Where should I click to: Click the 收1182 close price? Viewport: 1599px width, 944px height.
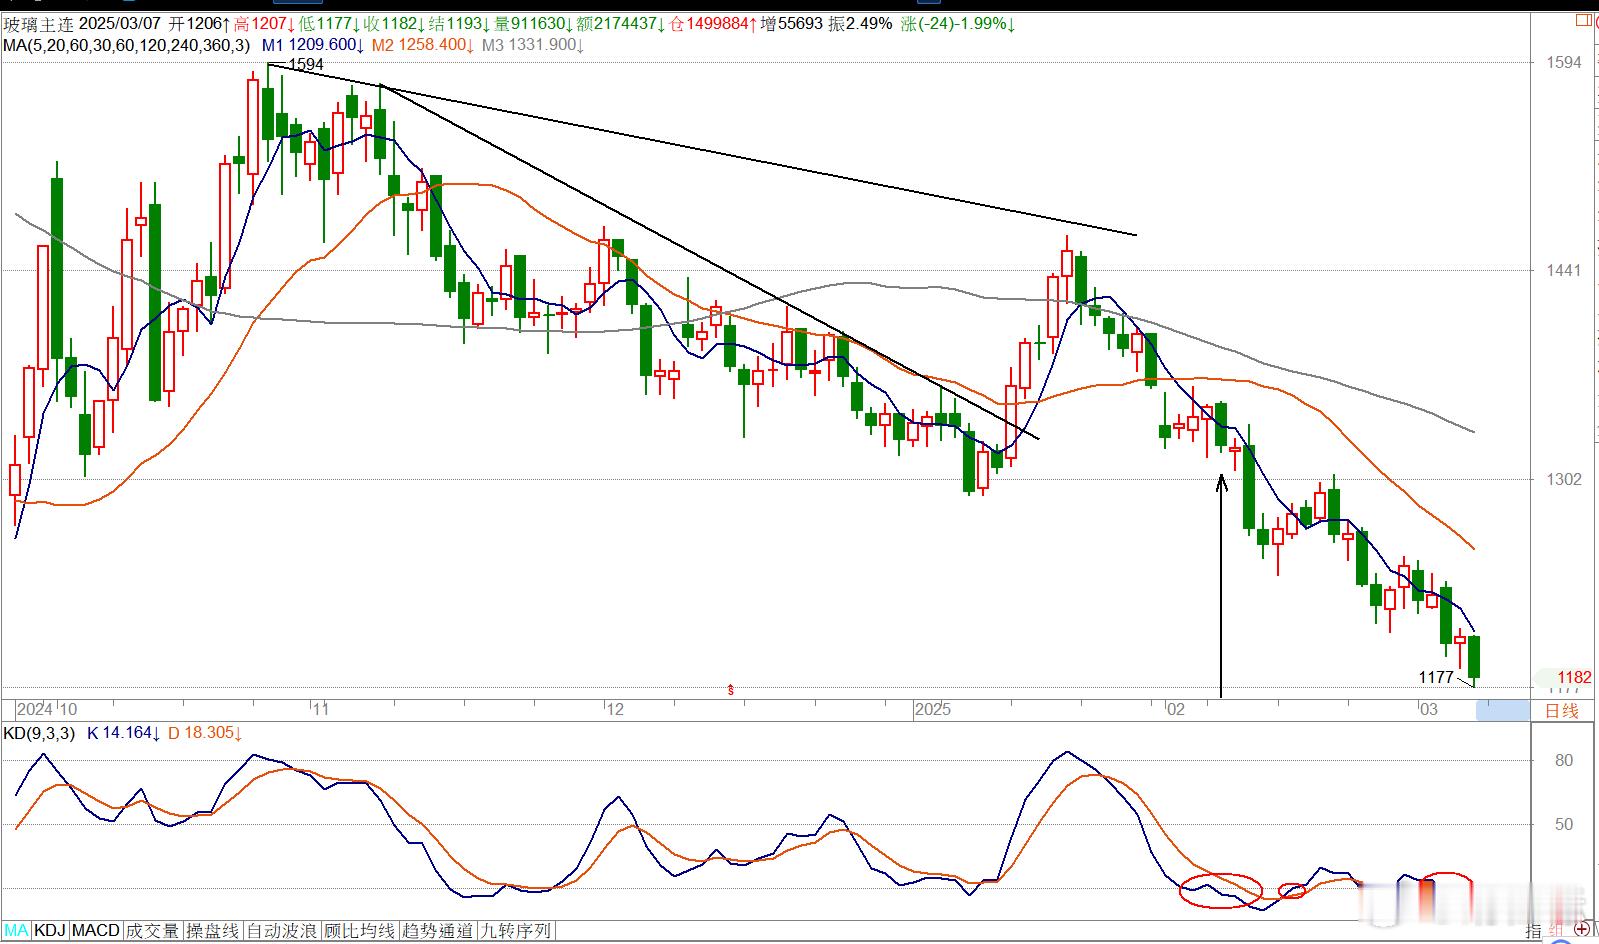pyautogui.click(x=396, y=24)
